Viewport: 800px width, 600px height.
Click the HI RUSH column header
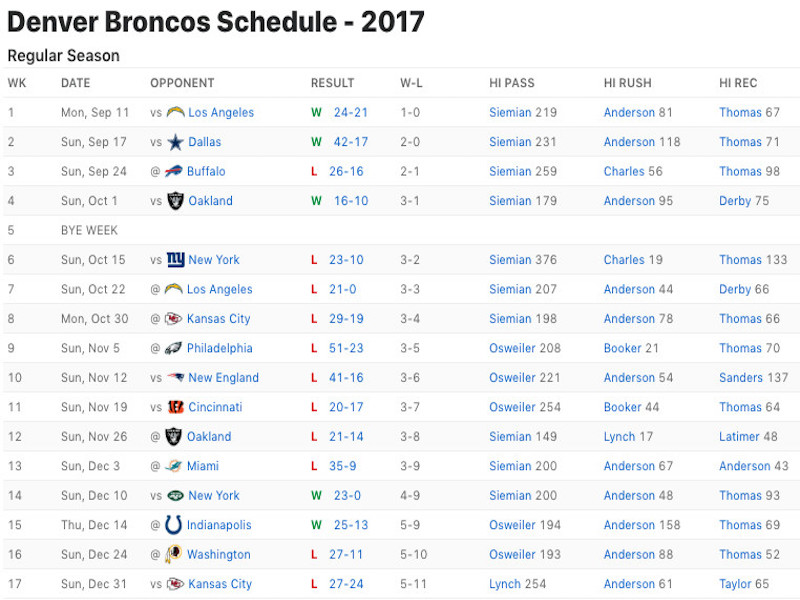point(628,83)
